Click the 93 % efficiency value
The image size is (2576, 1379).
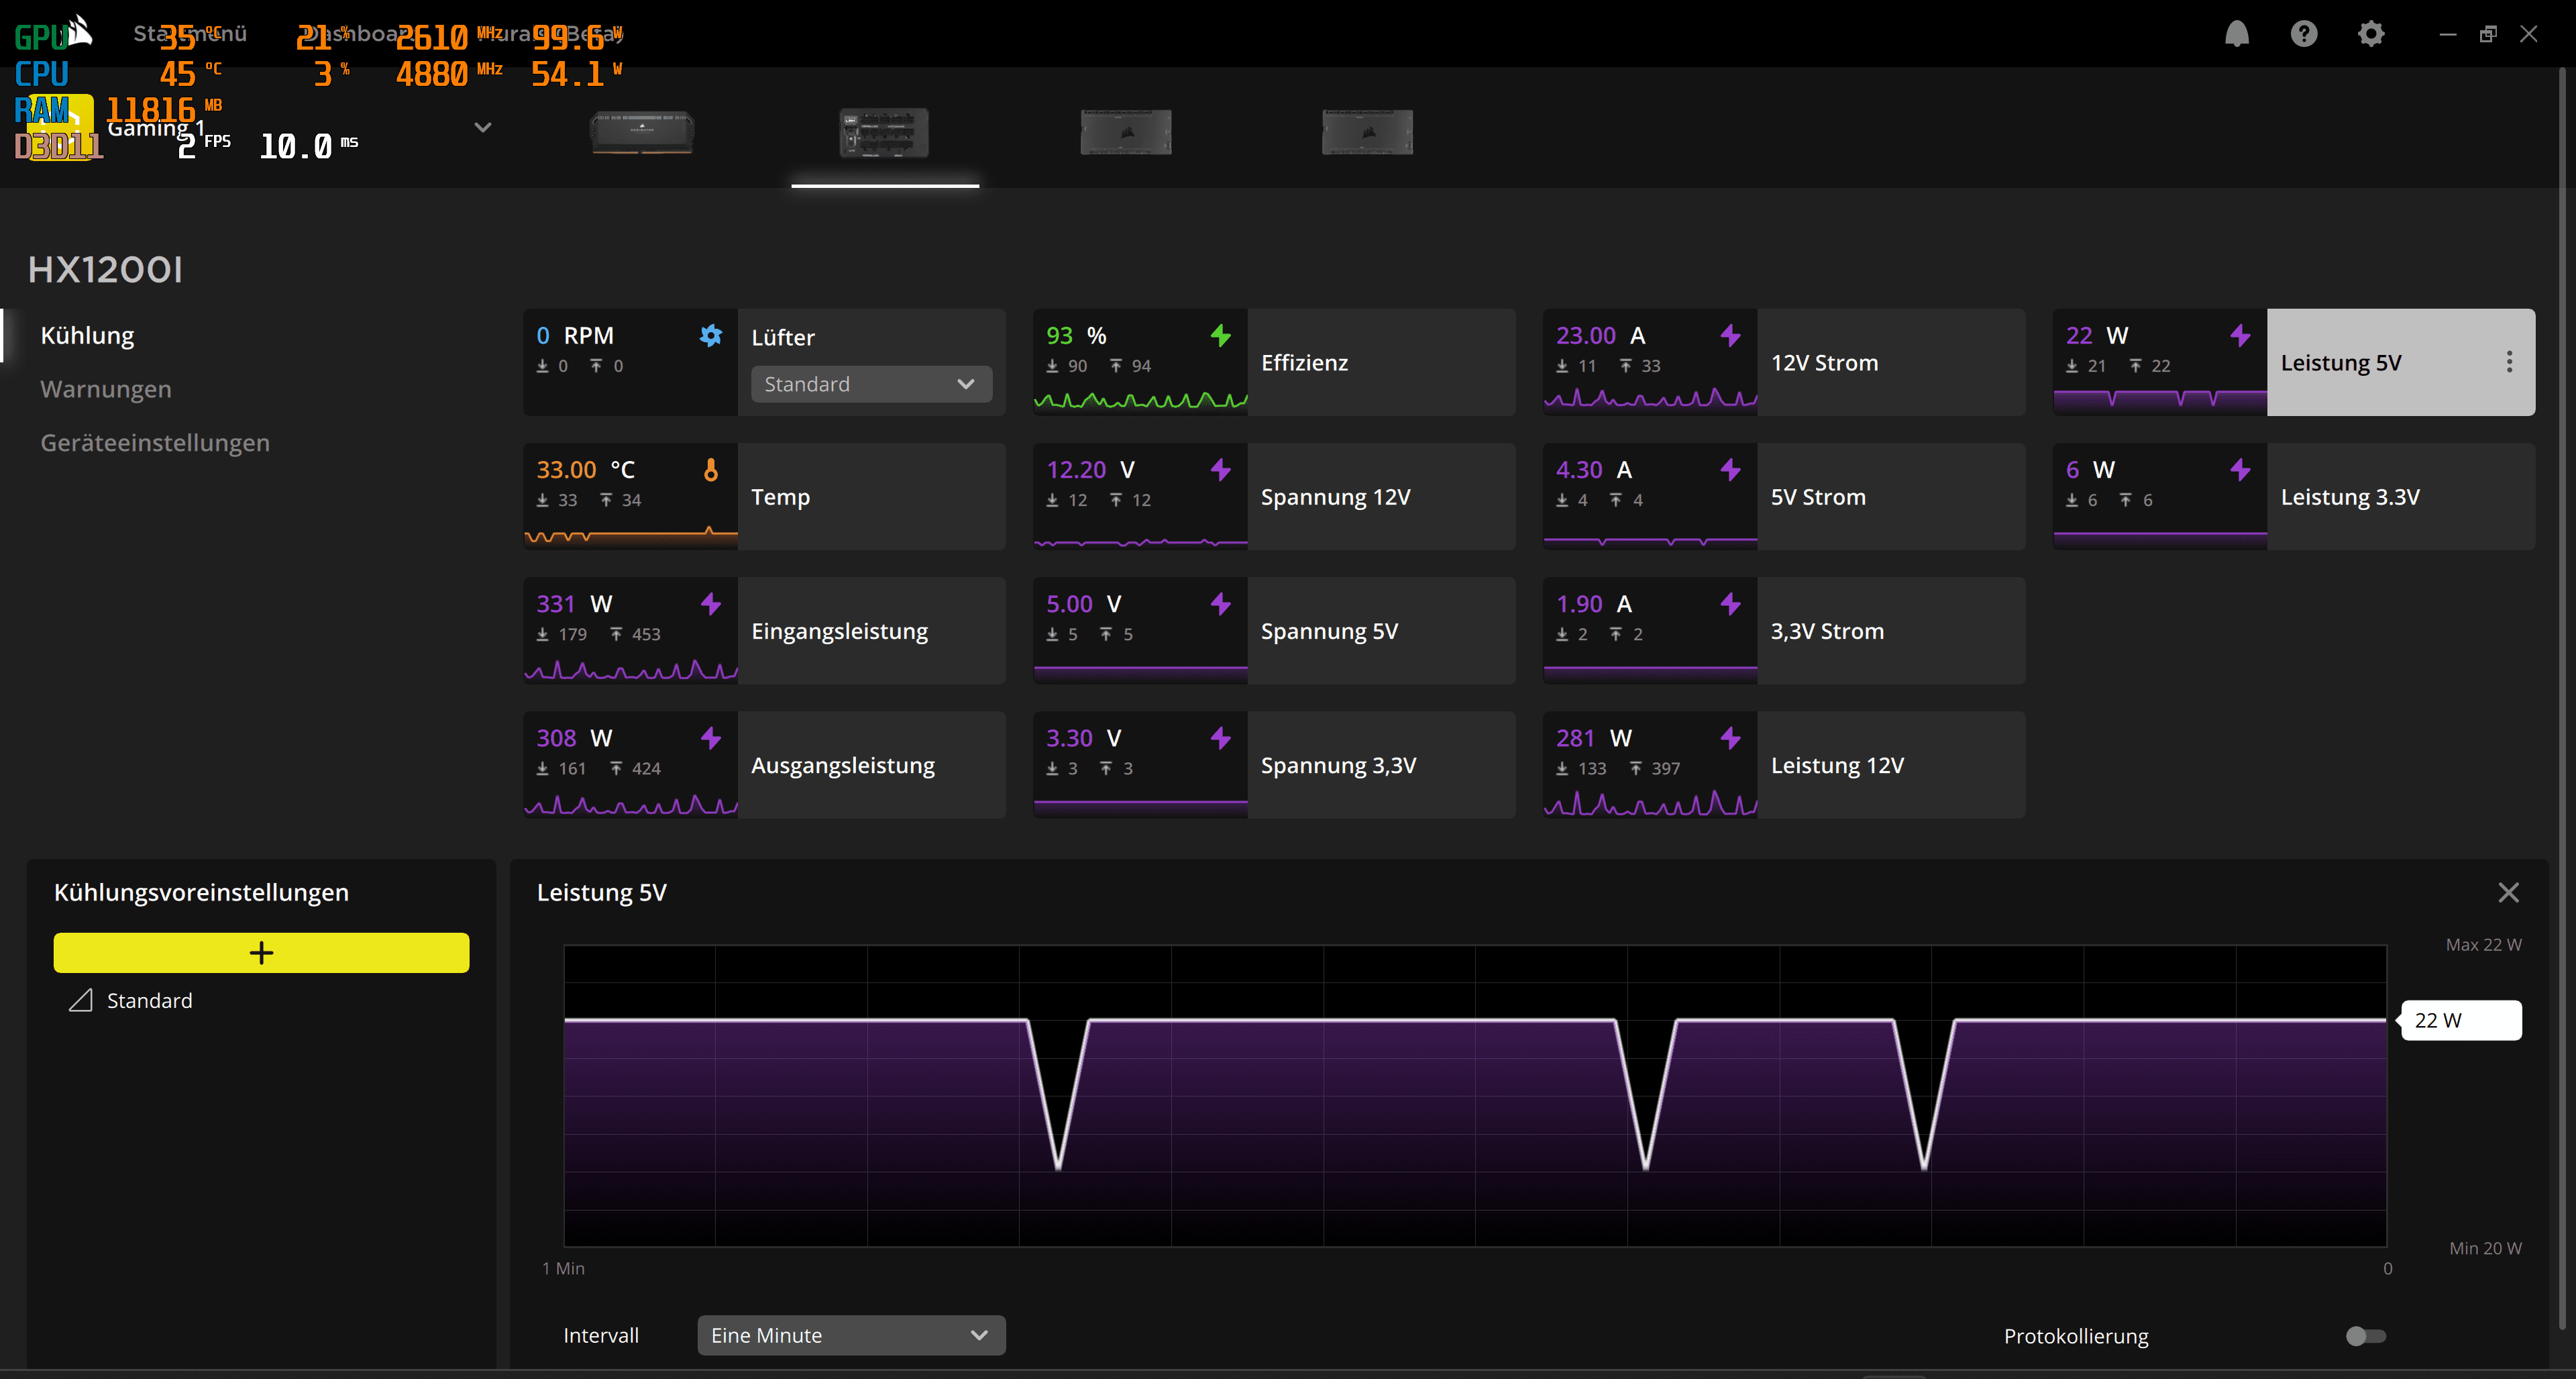[x=1076, y=335]
